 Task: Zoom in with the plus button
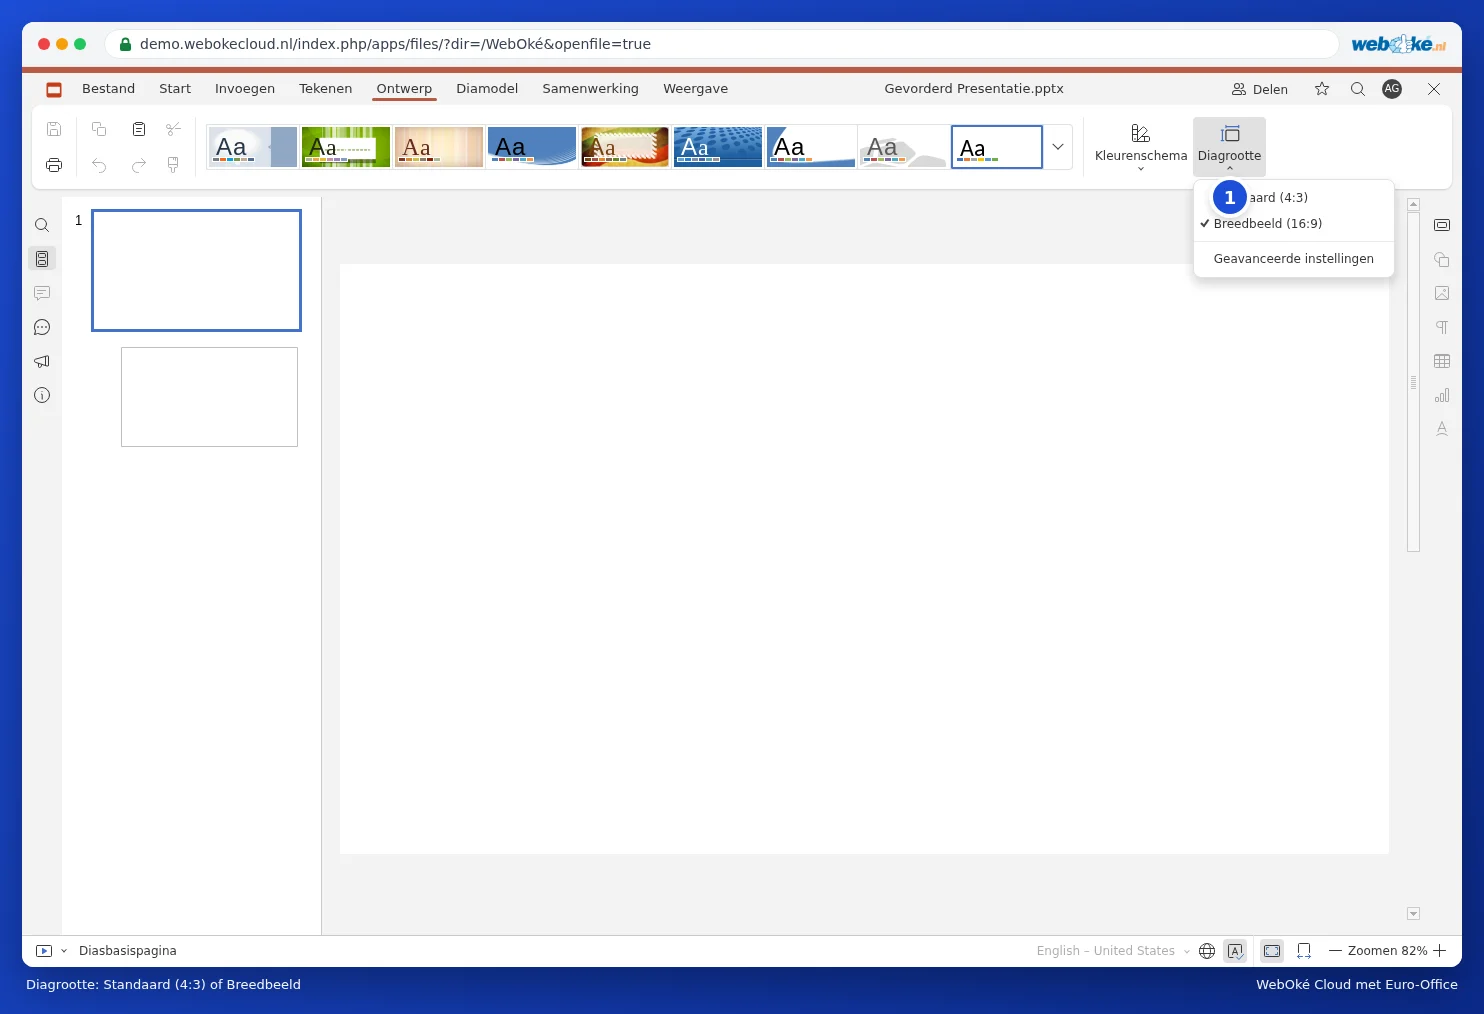[1440, 951]
